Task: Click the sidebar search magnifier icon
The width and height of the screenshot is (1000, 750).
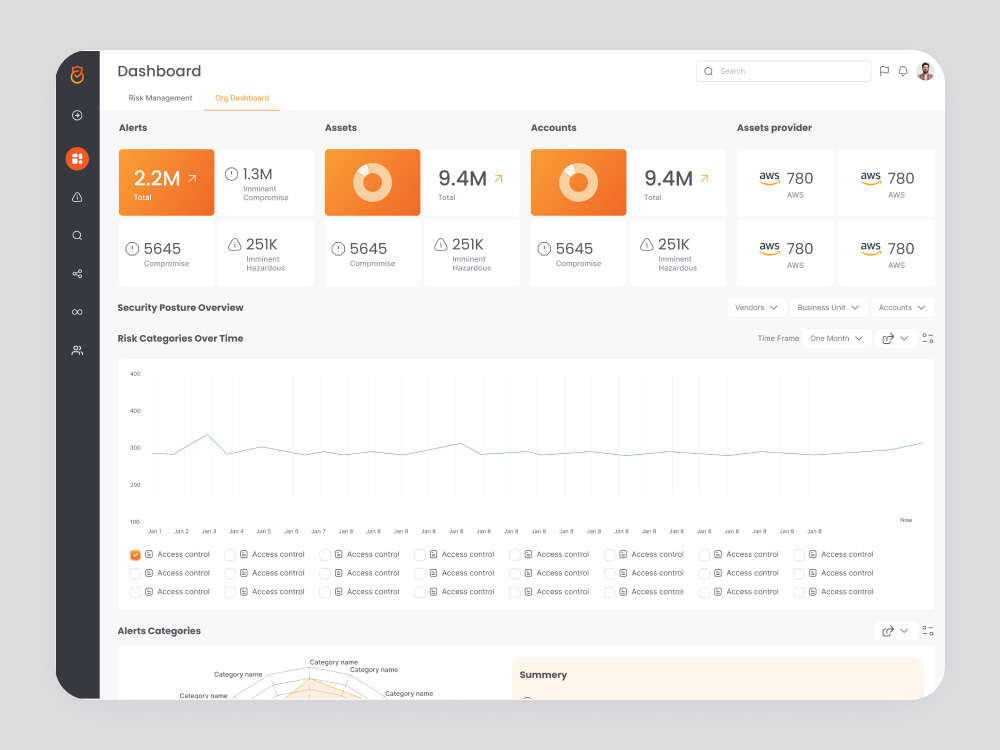Action: [x=77, y=235]
